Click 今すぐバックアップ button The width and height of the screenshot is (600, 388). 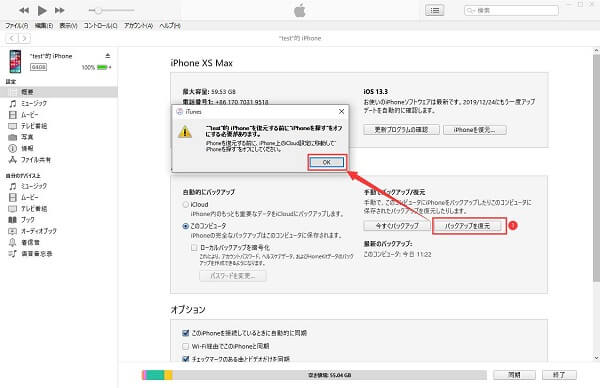tap(397, 226)
